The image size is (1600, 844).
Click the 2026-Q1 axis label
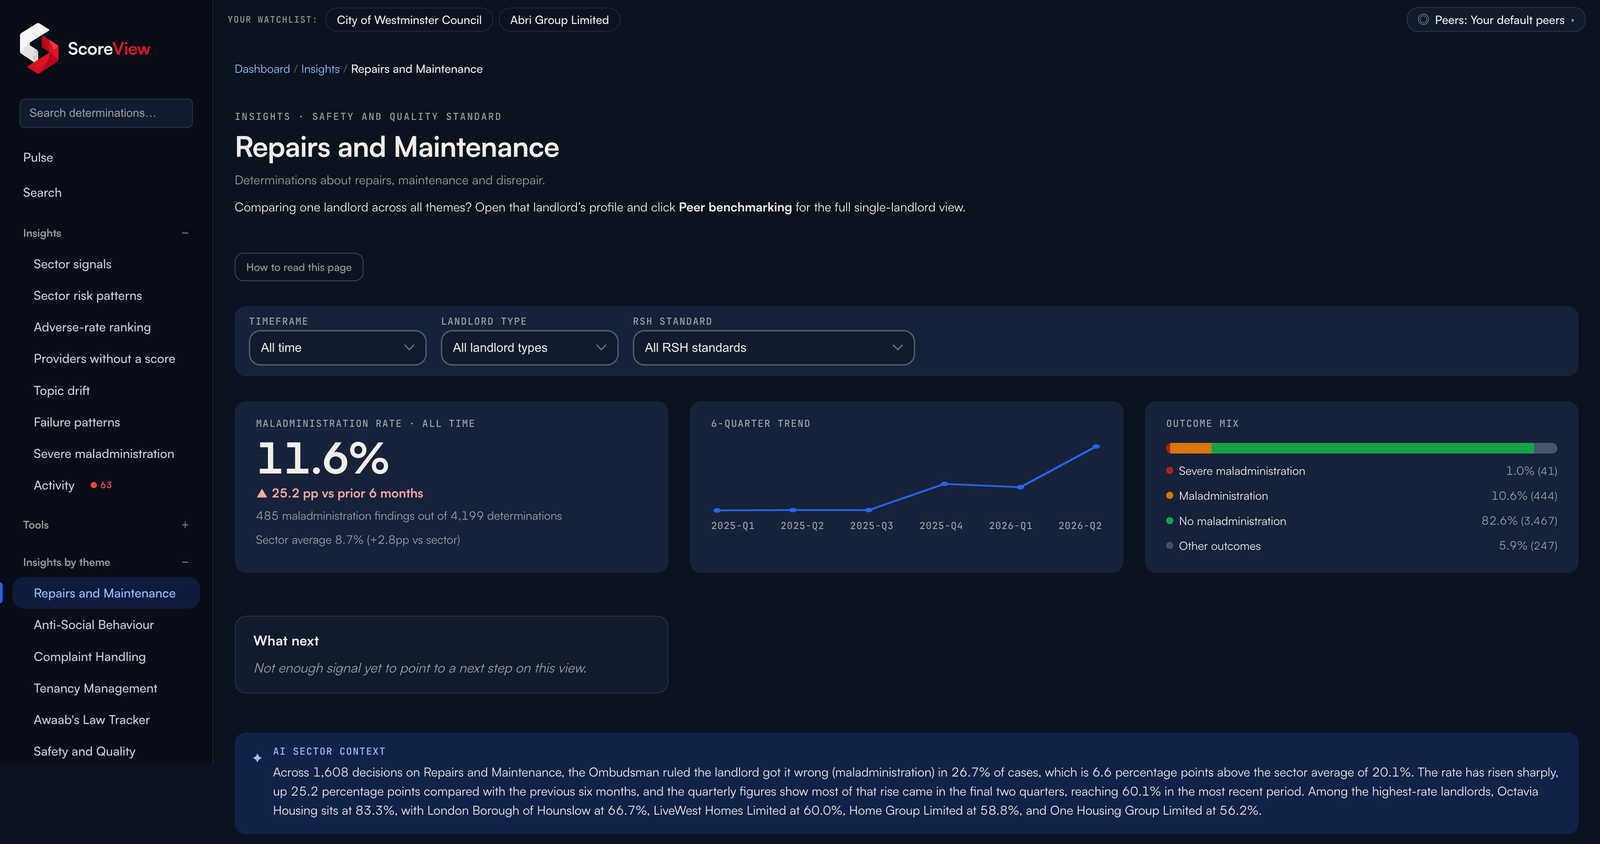1010,526
